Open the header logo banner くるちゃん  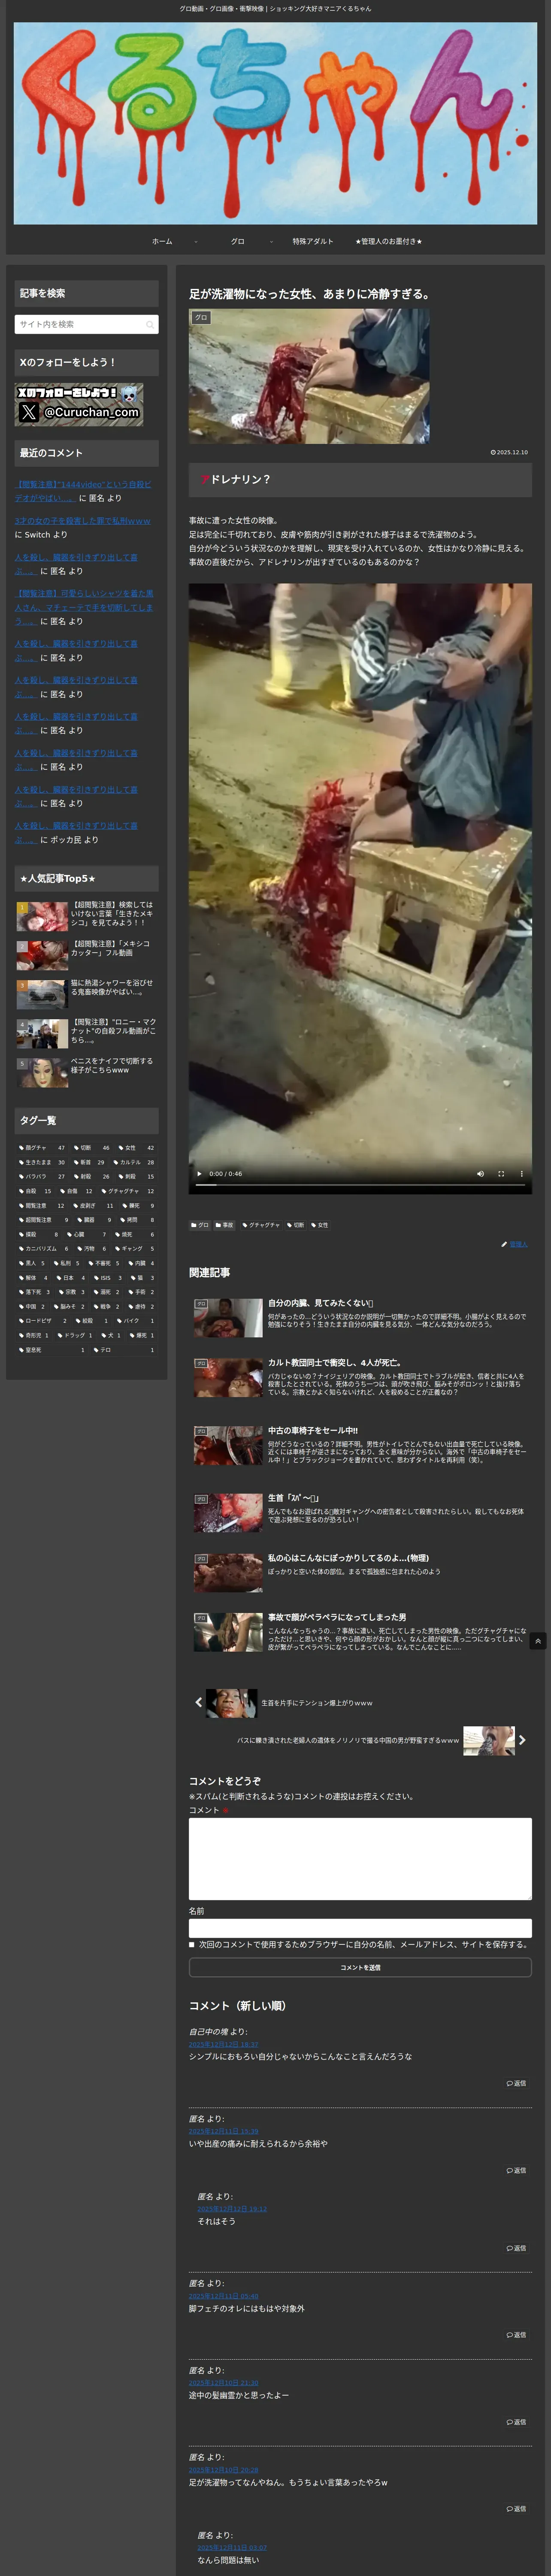275,123
